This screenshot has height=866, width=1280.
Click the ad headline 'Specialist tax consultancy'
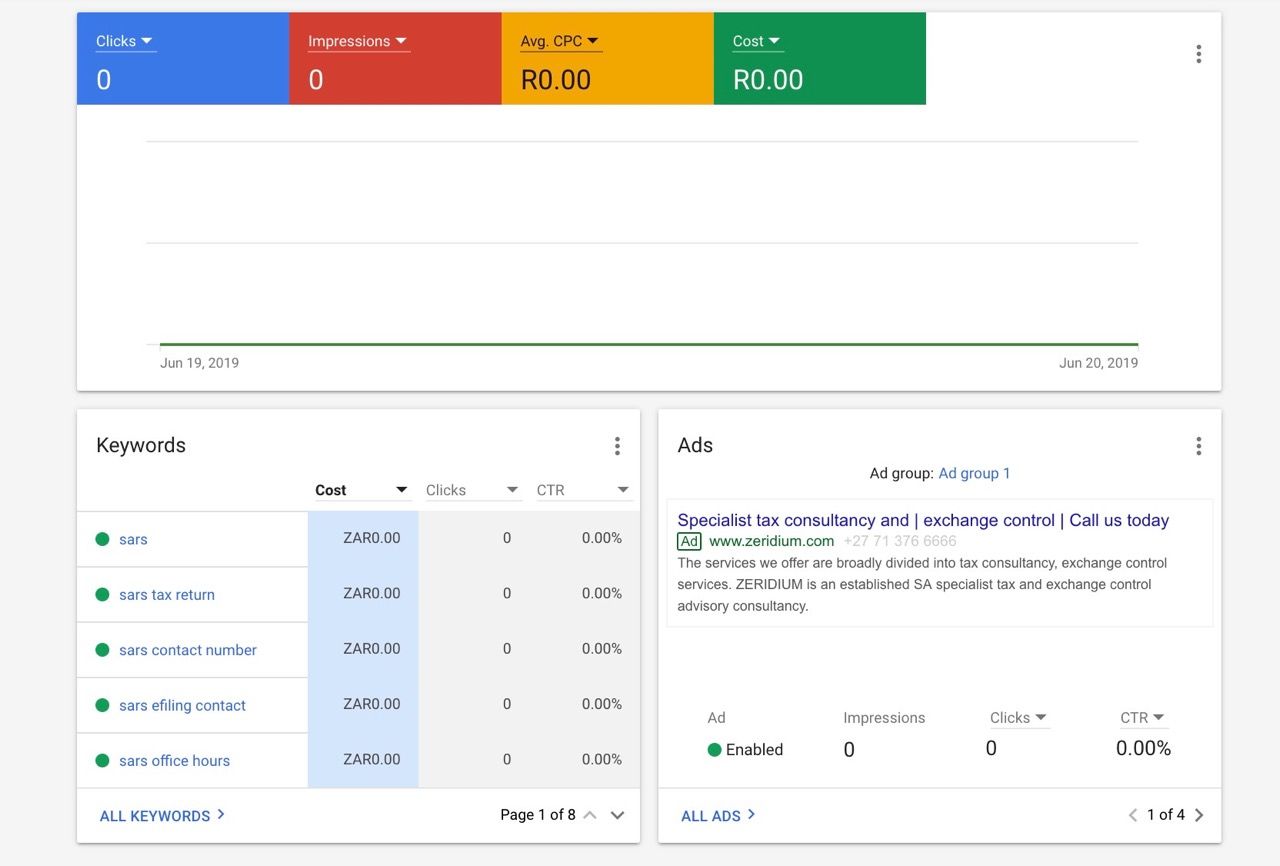(x=923, y=520)
